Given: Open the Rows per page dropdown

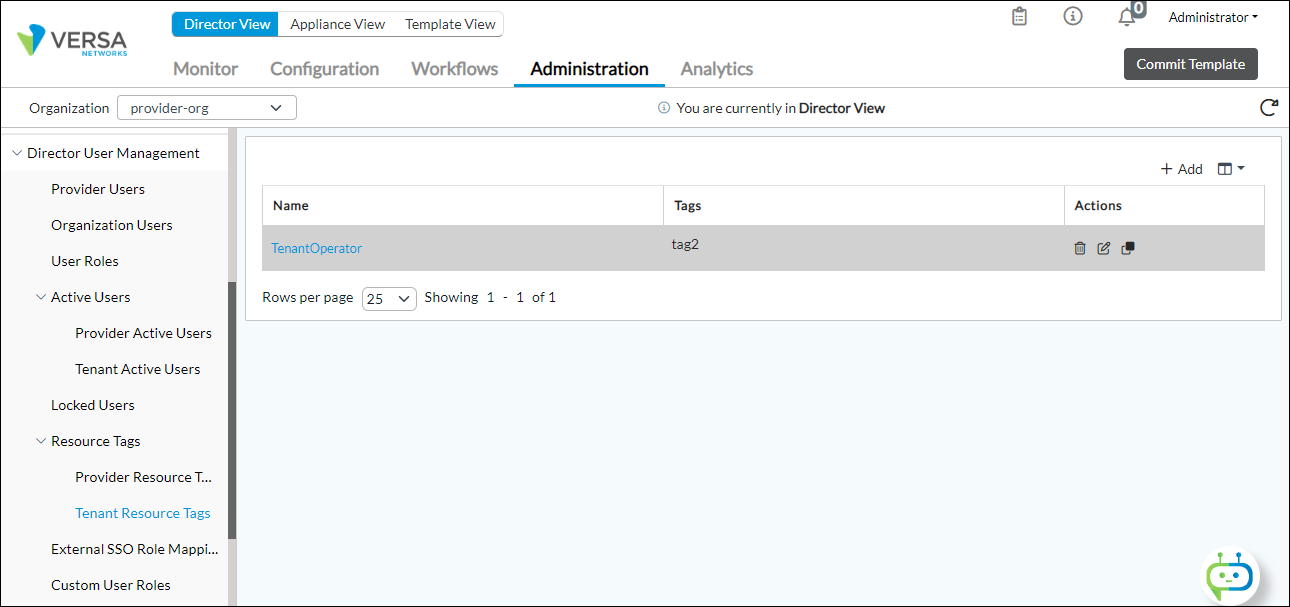Looking at the screenshot, I should click(x=389, y=298).
